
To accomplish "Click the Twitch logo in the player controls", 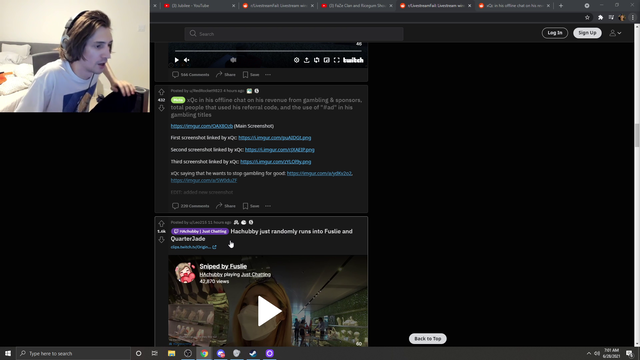I will (x=353, y=60).
